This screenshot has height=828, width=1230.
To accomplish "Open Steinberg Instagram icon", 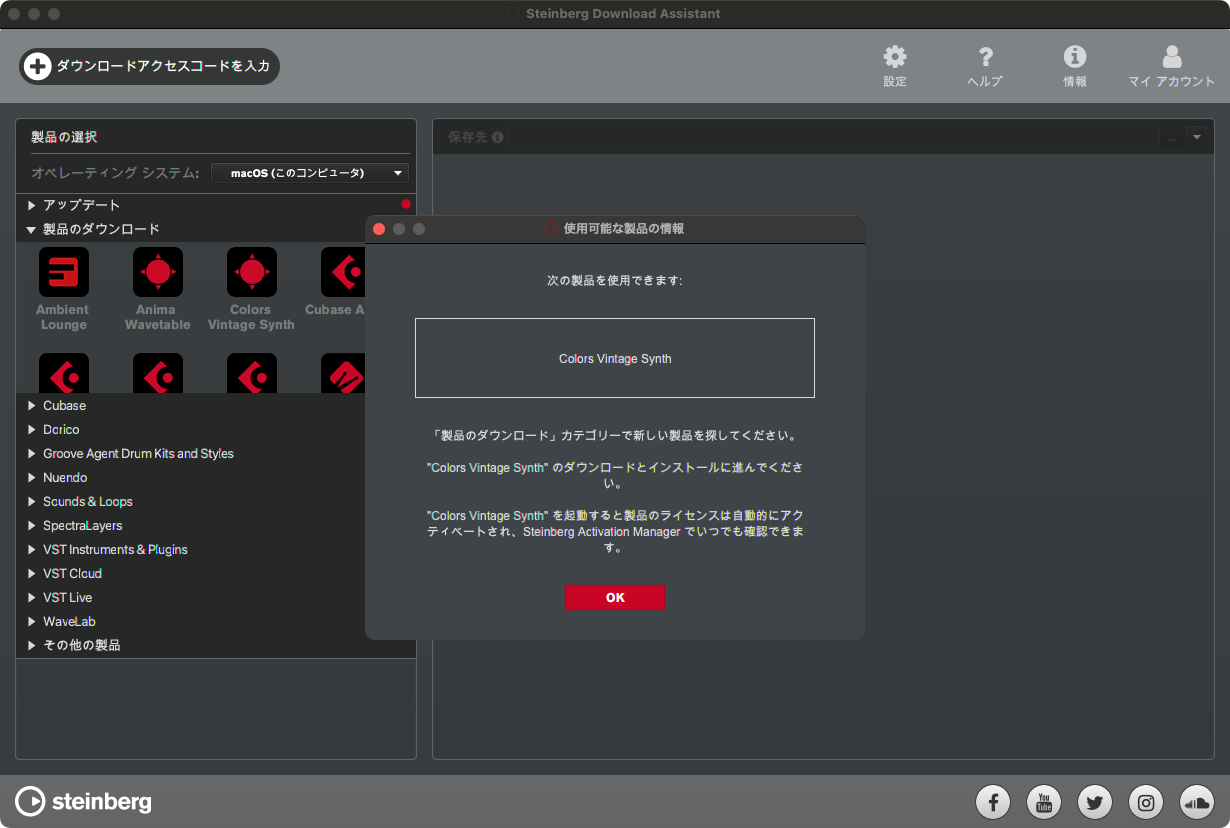I will 1146,802.
